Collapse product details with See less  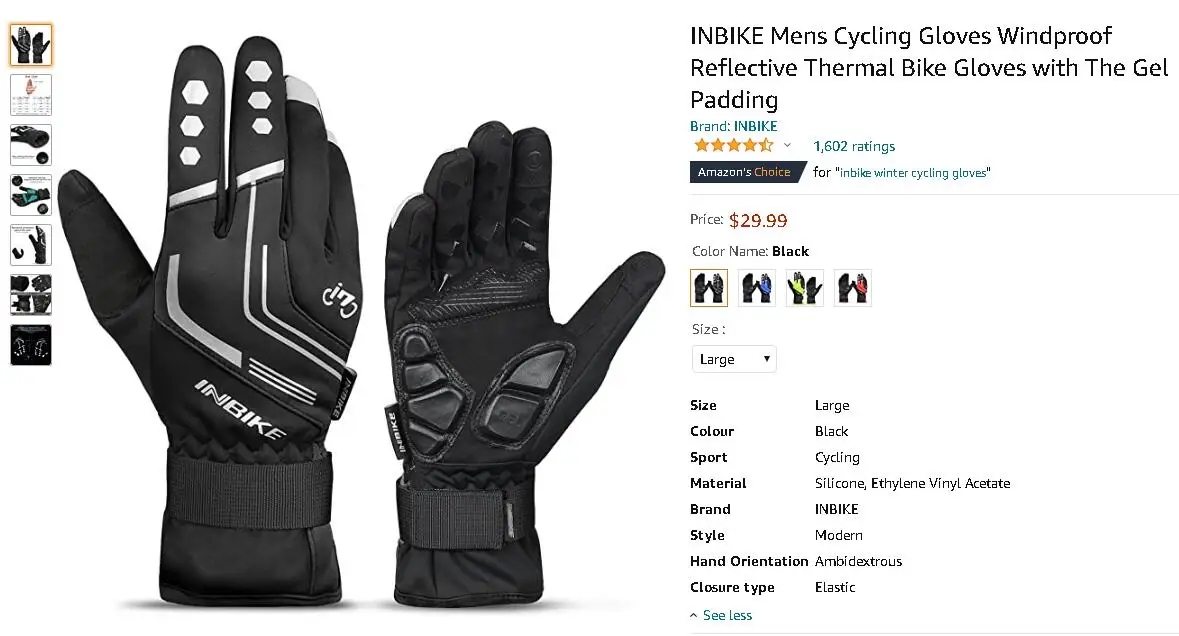point(721,615)
